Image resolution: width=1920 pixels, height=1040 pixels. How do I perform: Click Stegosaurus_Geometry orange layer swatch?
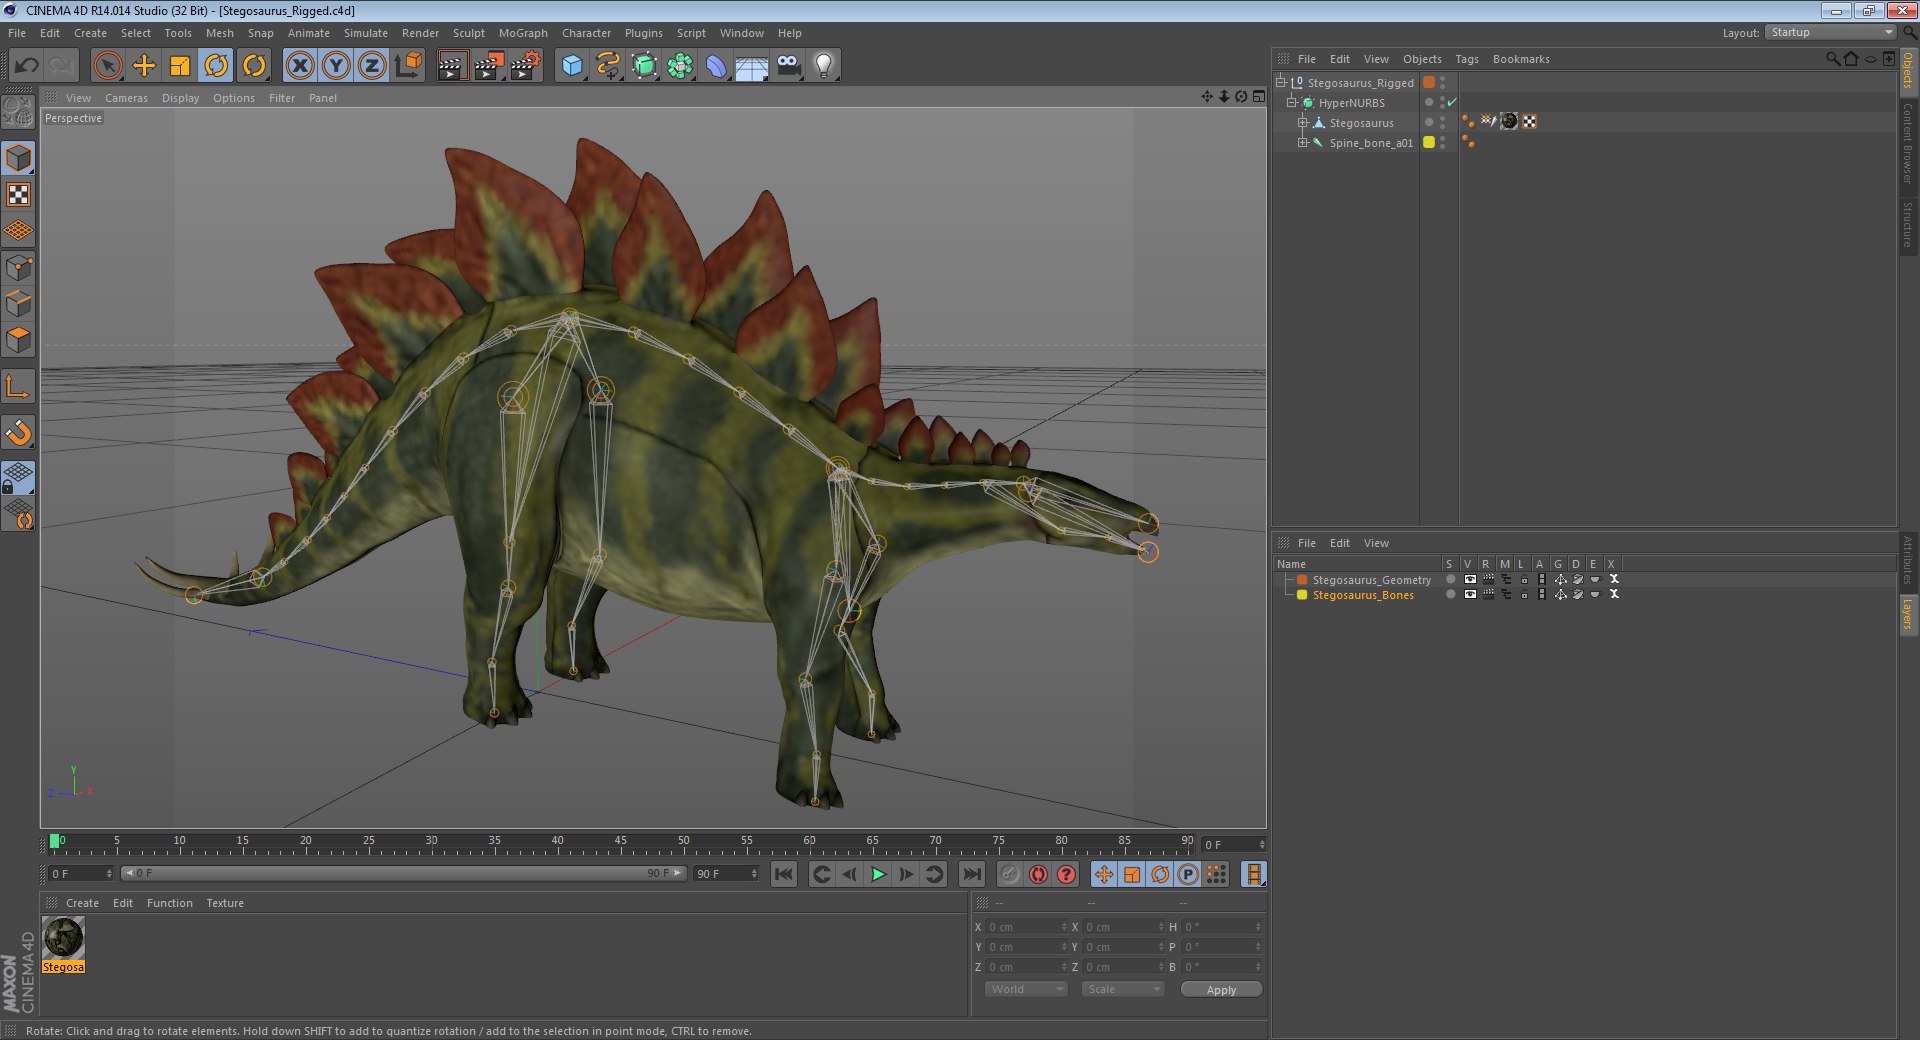1302,580
